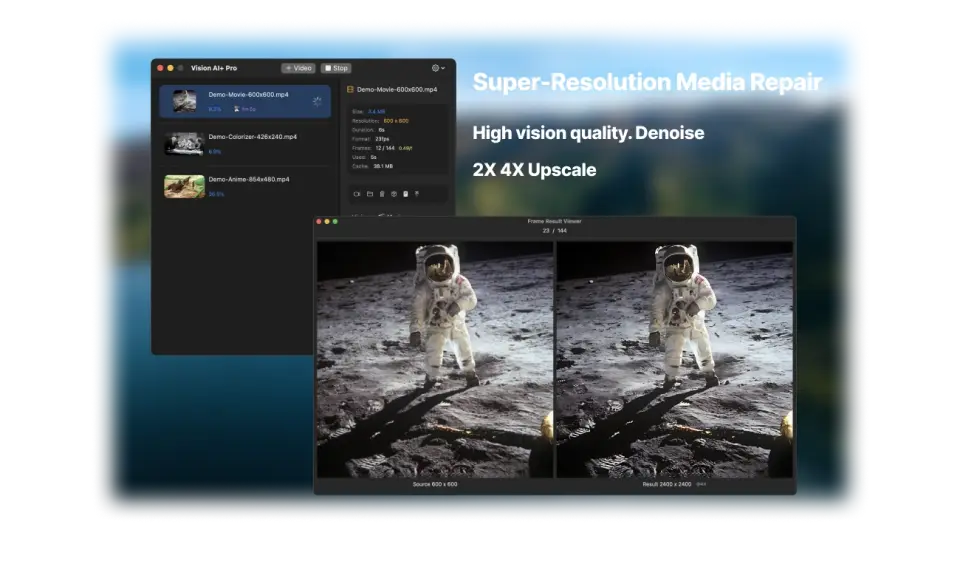
Task: Click the source image in Frame Result Viewer
Action: [435, 359]
